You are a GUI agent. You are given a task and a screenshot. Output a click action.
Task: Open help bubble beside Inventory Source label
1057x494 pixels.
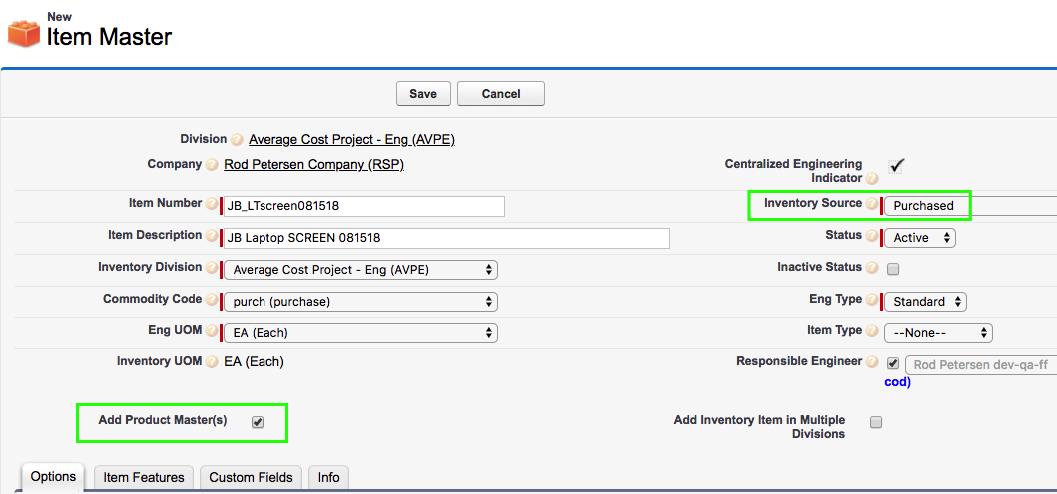[872, 204]
